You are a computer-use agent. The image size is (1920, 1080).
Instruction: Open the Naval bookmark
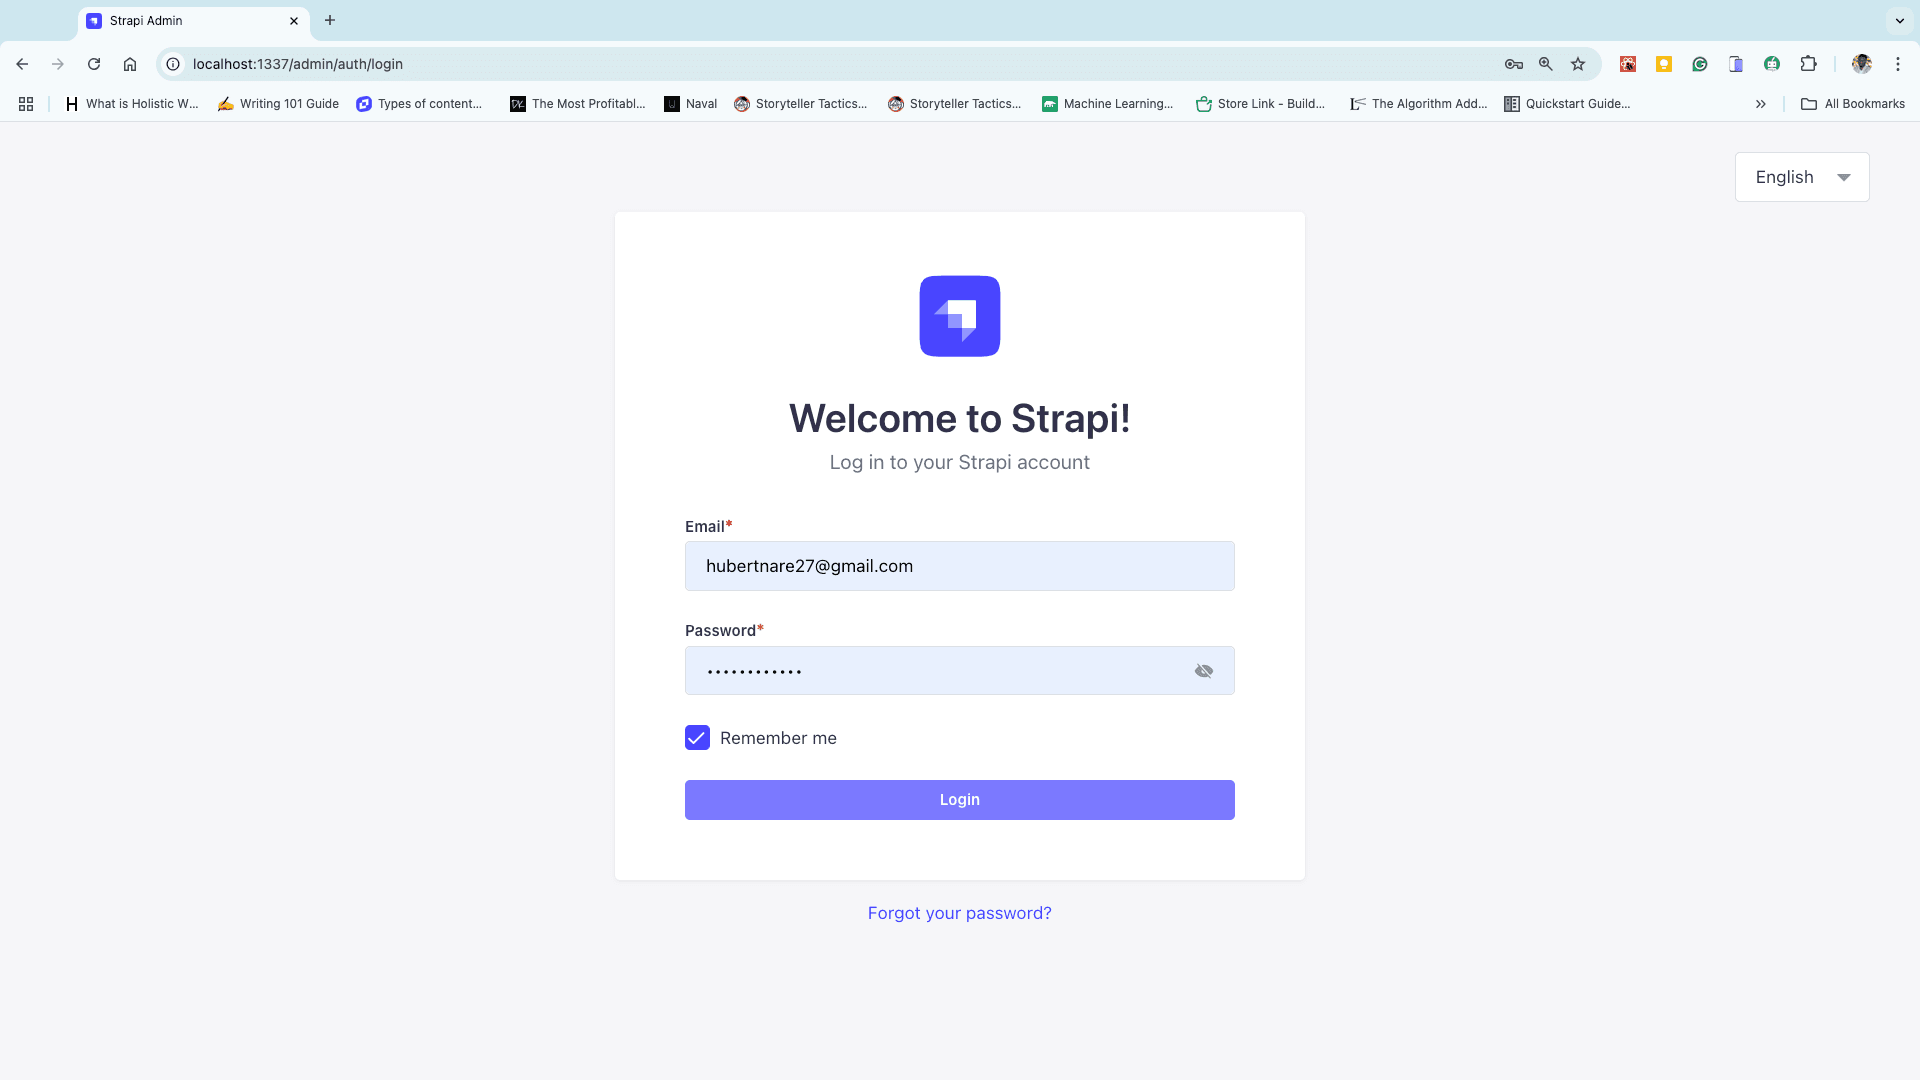click(691, 104)
